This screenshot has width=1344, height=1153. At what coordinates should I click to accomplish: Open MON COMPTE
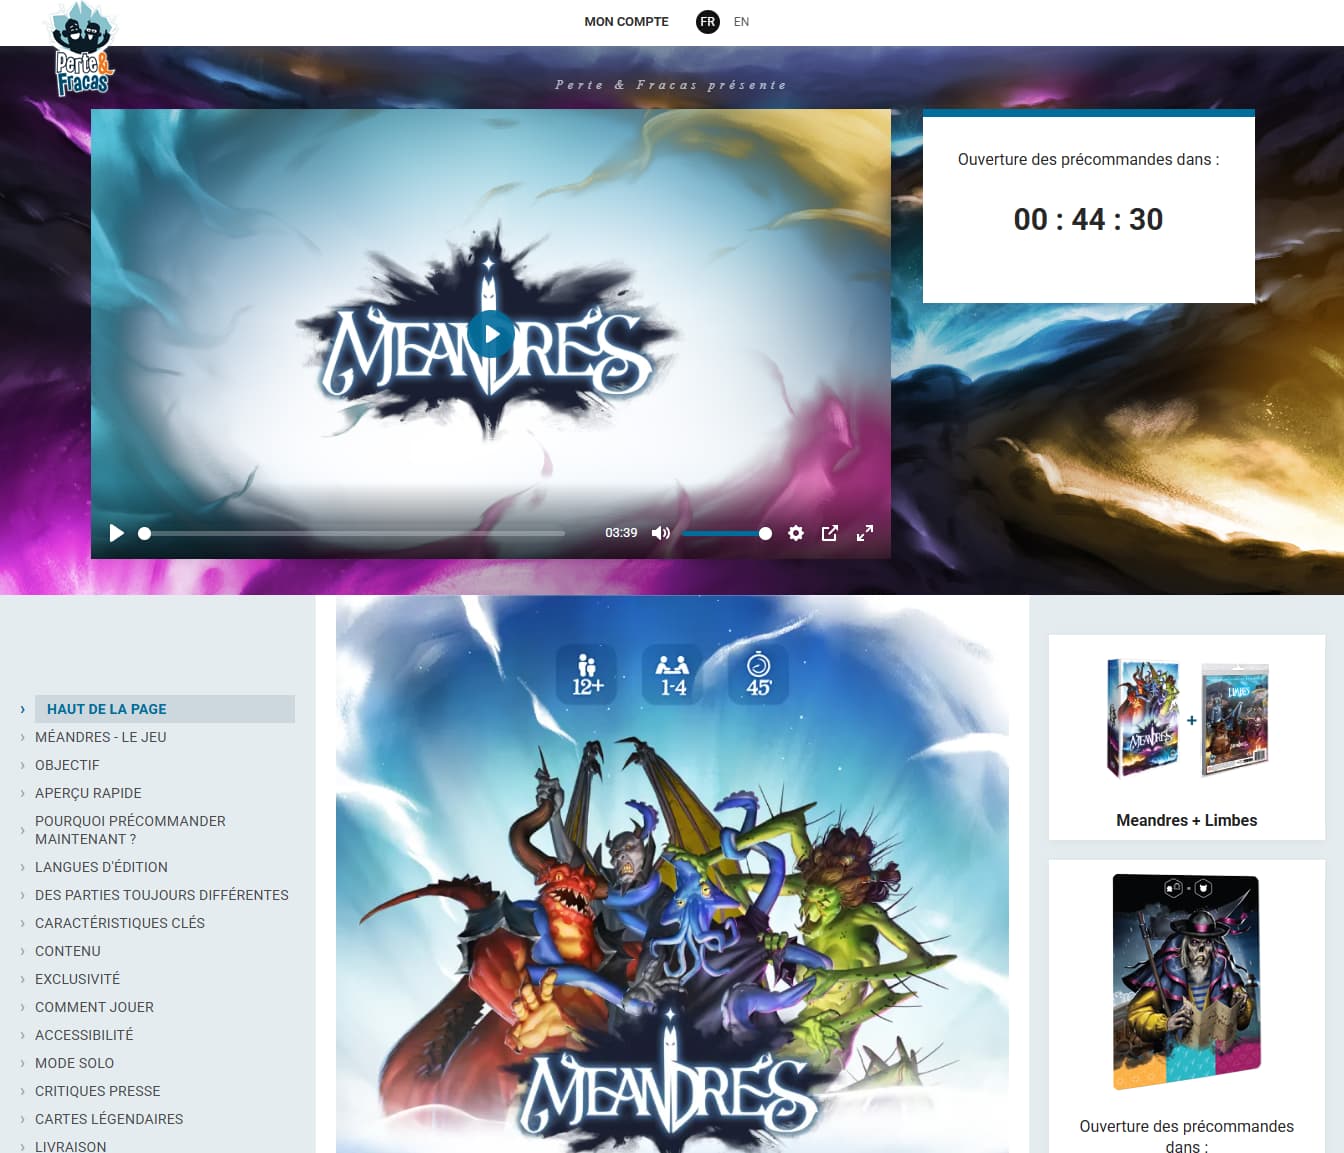tap(627, 21)
